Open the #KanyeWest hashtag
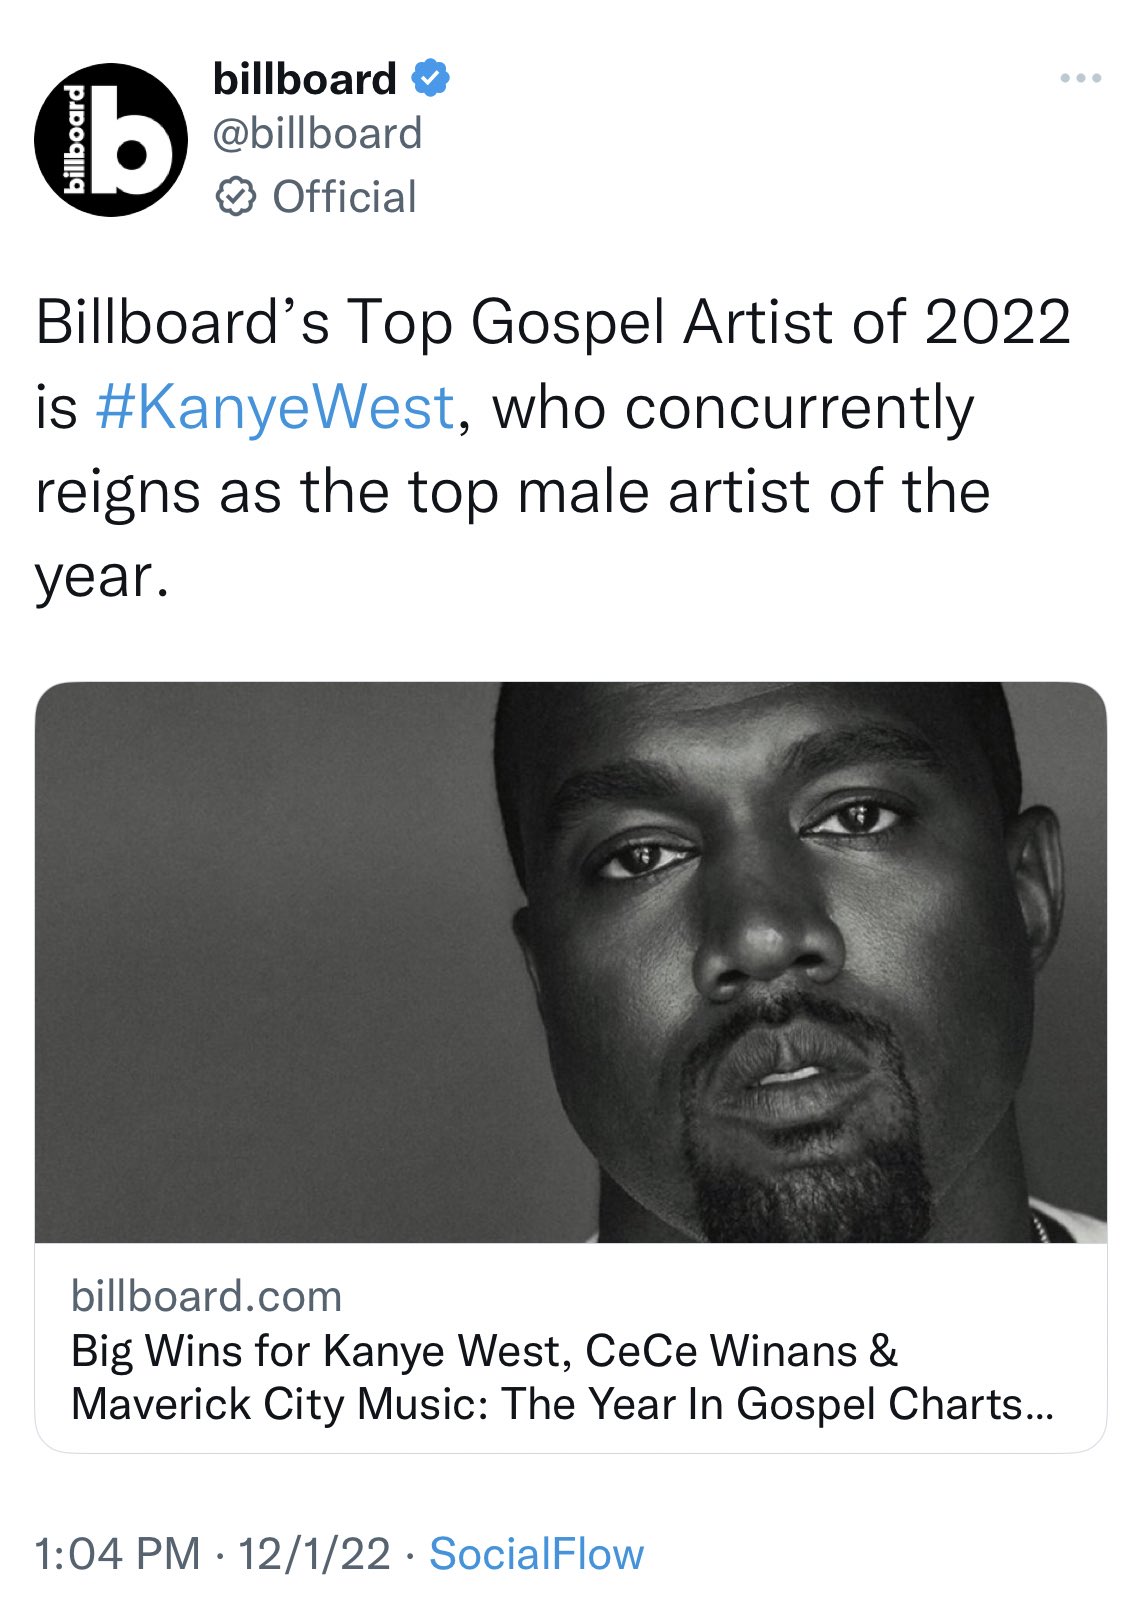The width and height of the screenshot is (1136, 1610). (275, 409)
